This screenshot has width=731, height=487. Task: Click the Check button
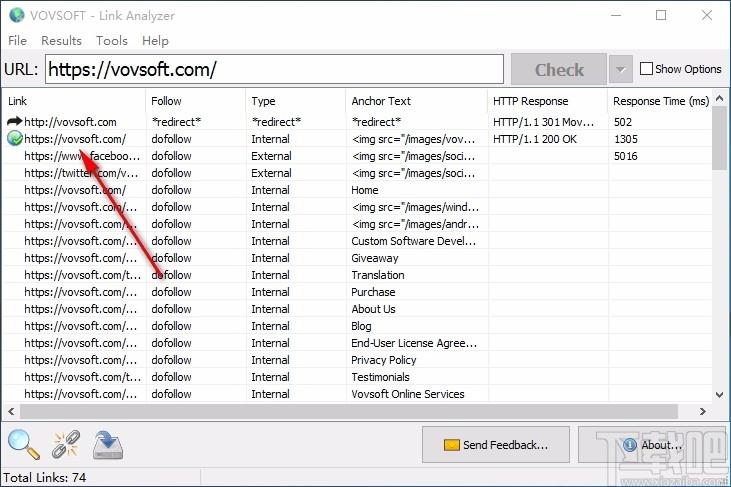[559, 69]
